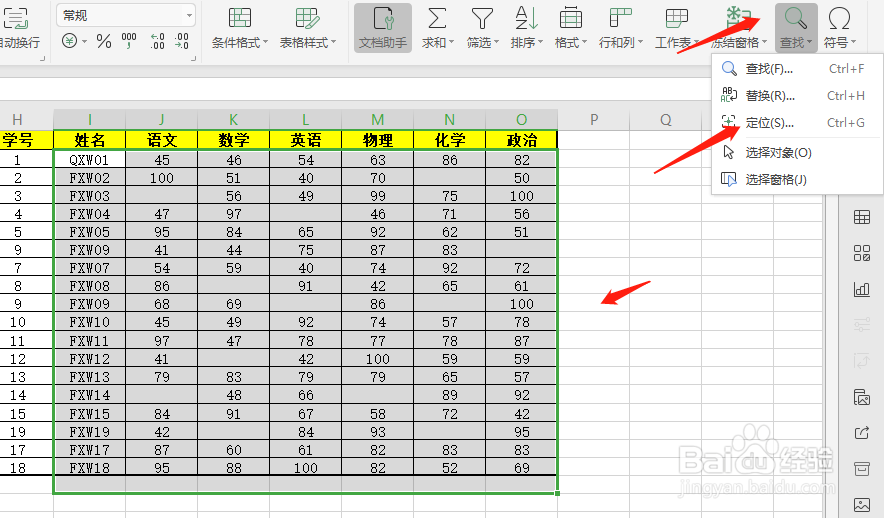The width and height of the screenshot is (884, 518).
Task: Choose 选择窗格(J) from the menu
Action: [797, 180]
